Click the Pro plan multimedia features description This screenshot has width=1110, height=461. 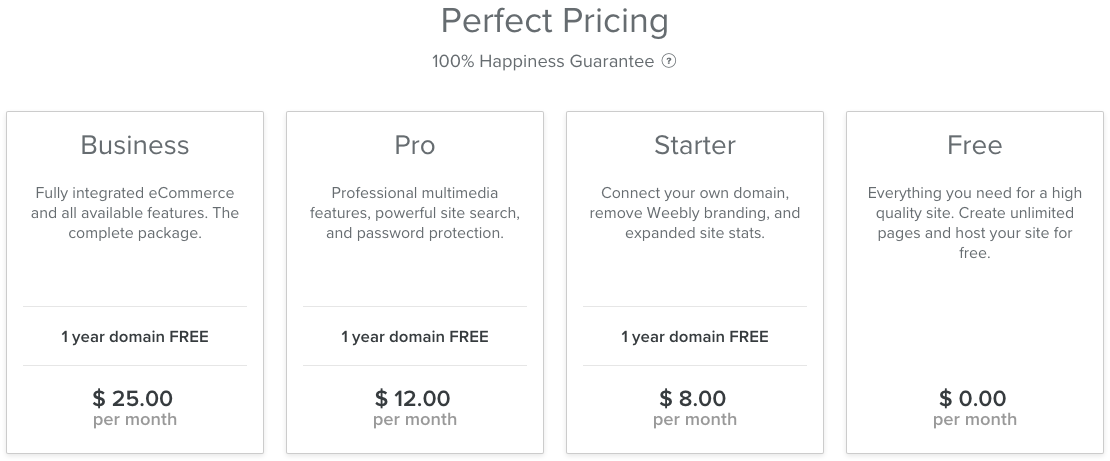point(415,213)
